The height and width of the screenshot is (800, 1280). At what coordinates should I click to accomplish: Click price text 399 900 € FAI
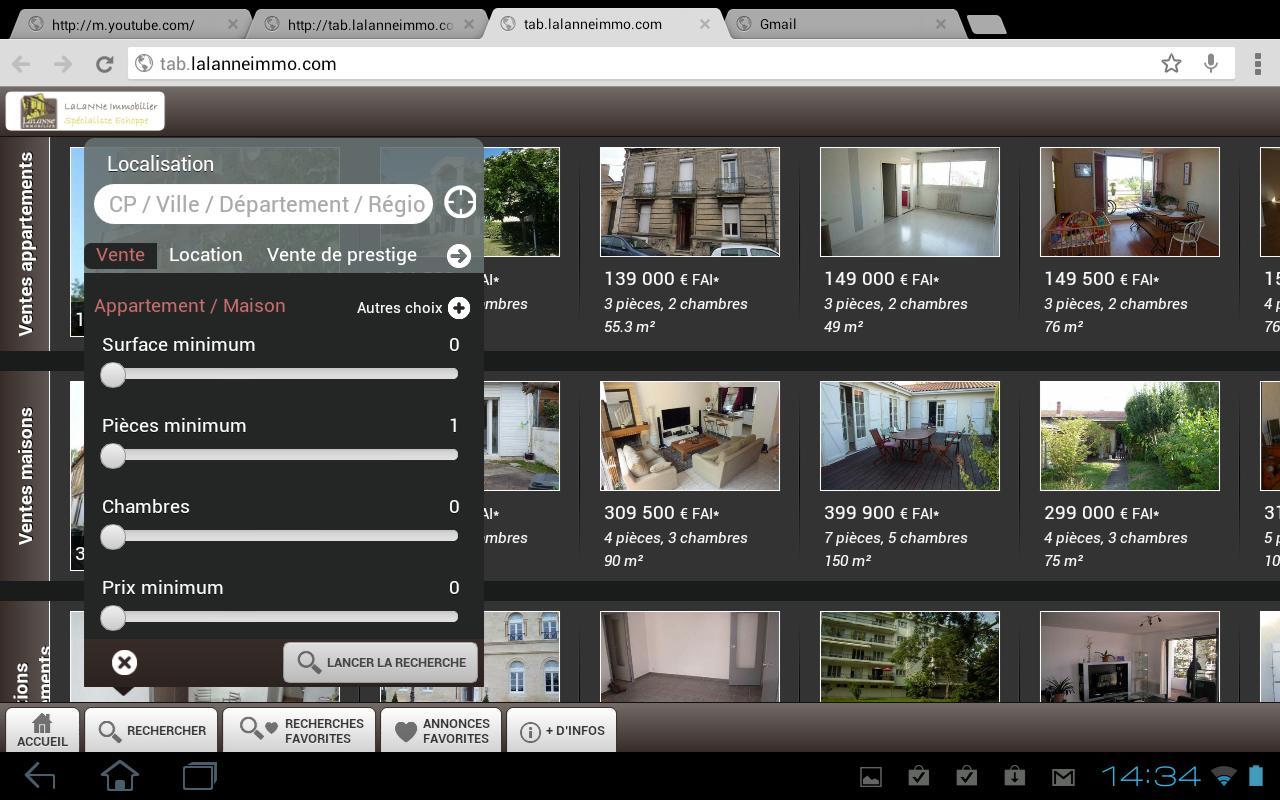[882, 513]
